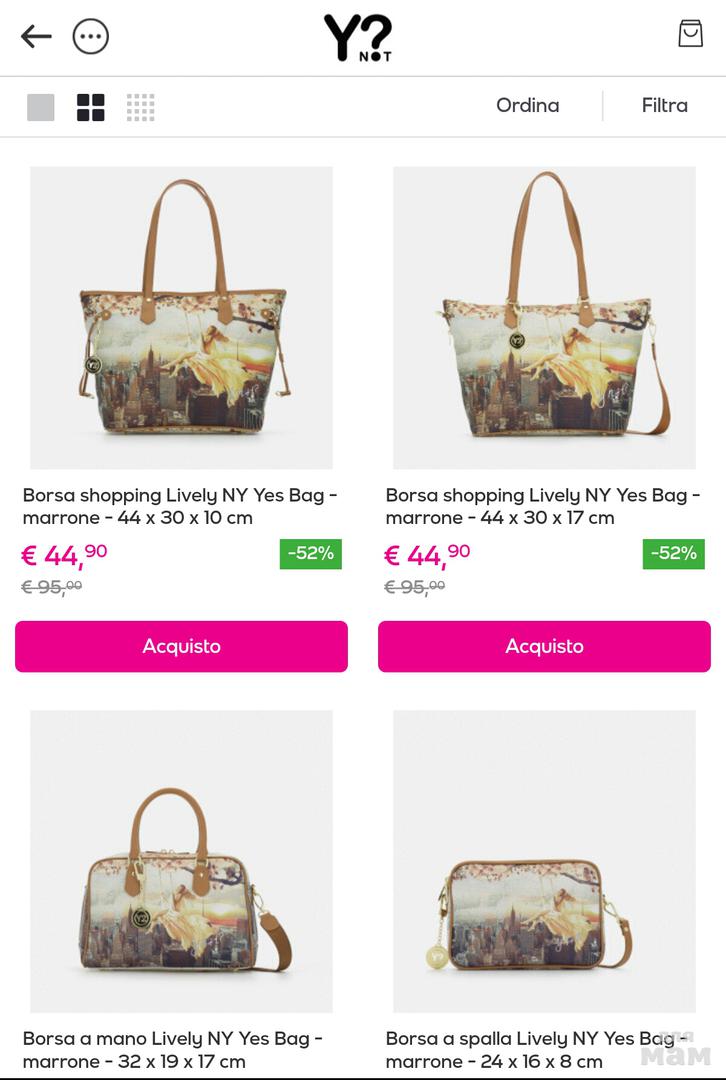This screenshot has height=1080, width=726.
Task: Buy the 44 x 30 x 17 cm shopping bag
Action: pyautogui.click(x=544, y=646)
